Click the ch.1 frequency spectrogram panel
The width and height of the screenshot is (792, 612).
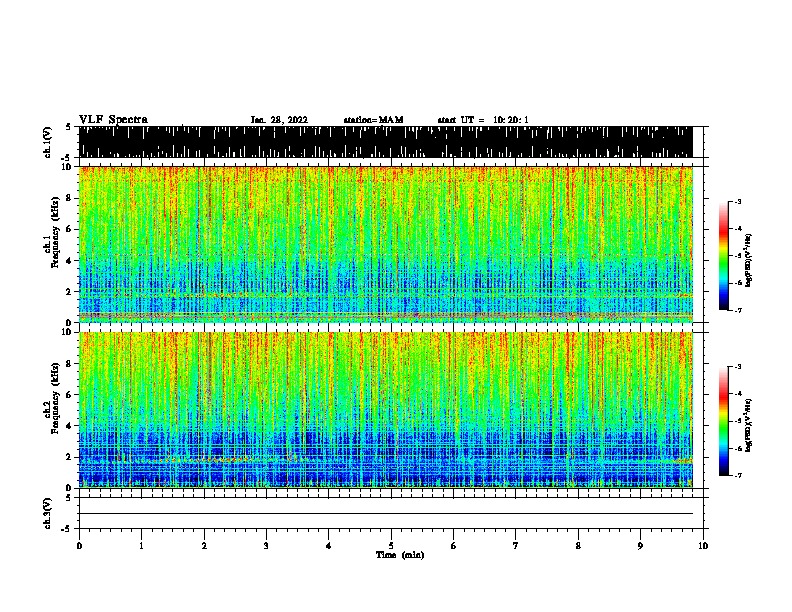click(385, 244)
